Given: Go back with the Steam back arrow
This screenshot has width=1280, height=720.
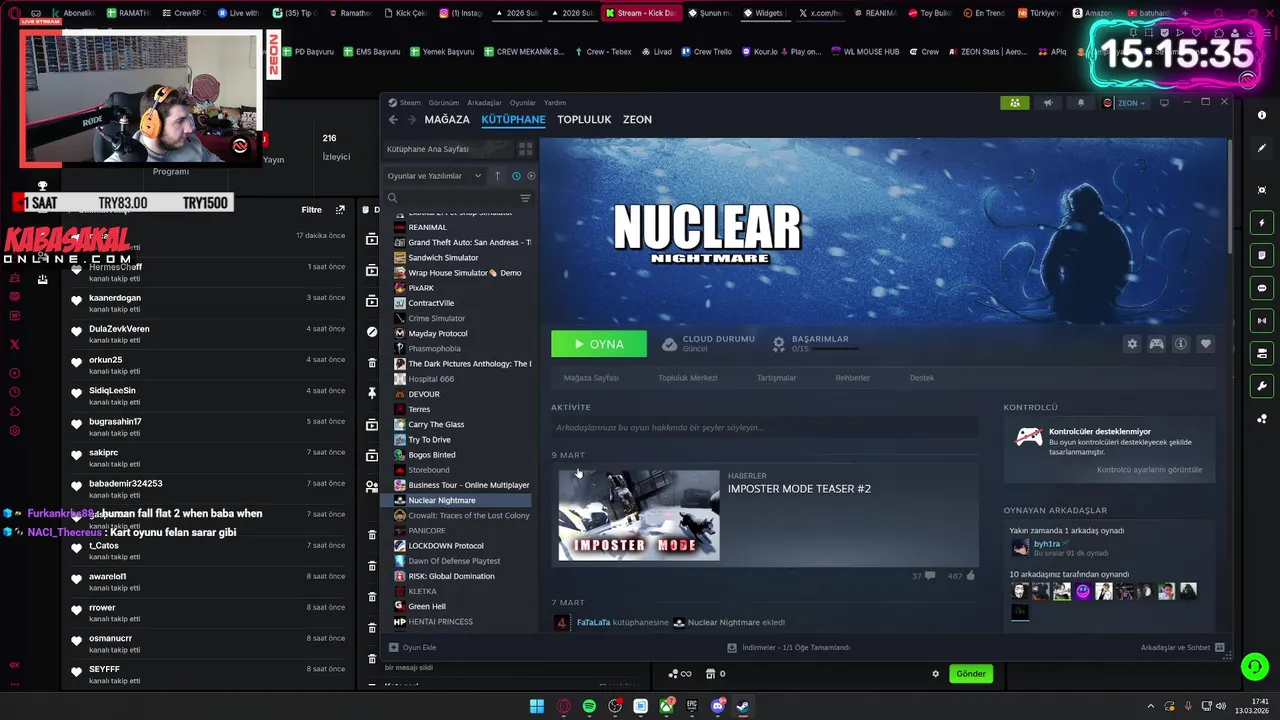Looking at the screenshot, I should pos(393,119).
